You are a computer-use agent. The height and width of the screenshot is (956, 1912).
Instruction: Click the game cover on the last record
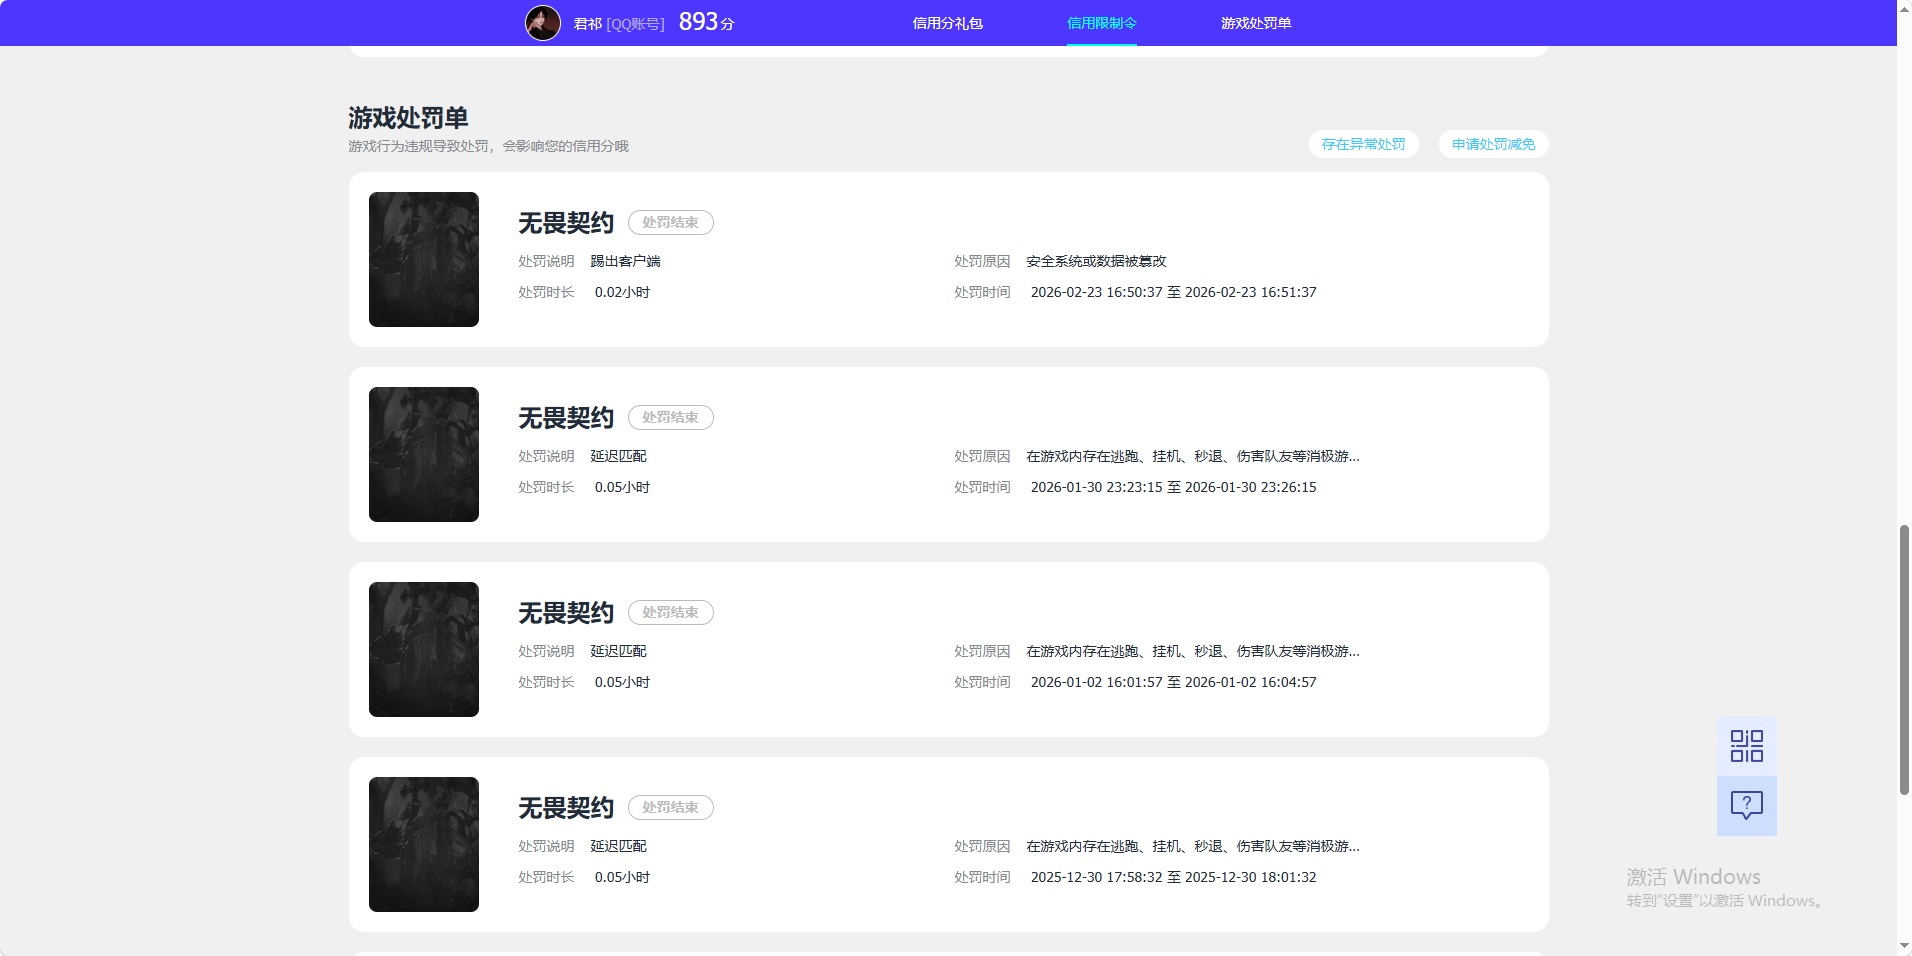pos(423,844)
